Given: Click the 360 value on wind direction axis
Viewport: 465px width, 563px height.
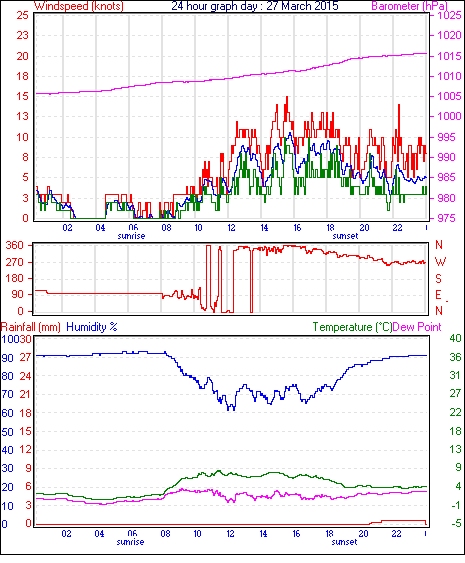Looking at the screenshot, I should coord(15,246).
